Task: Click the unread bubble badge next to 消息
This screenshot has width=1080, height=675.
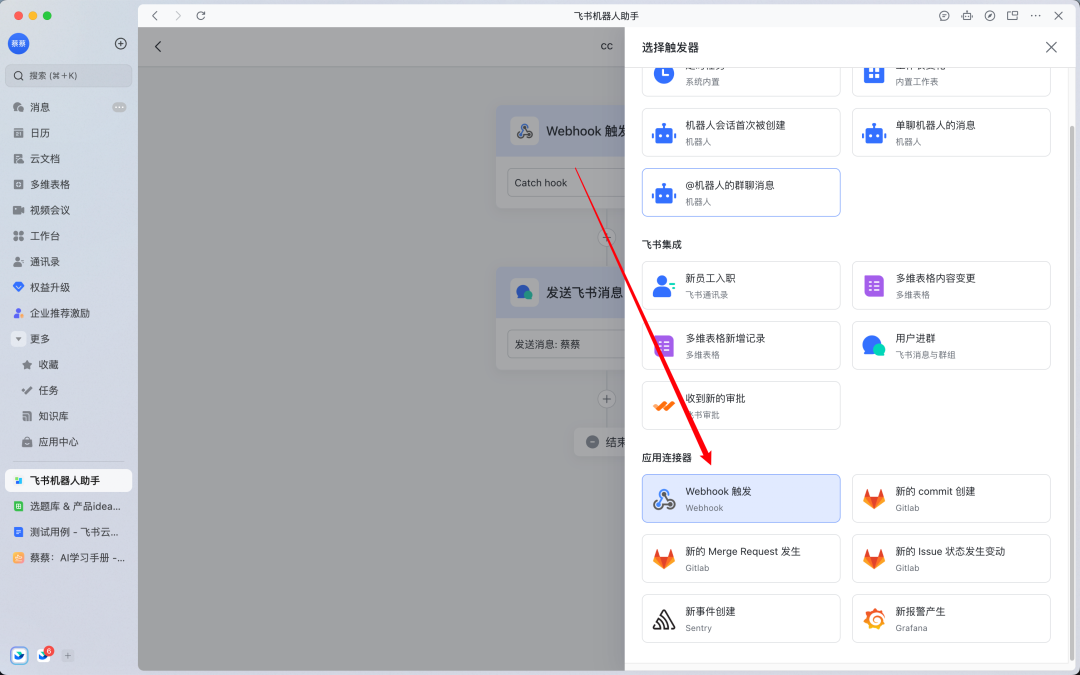Action: click(x=119, y=107)
